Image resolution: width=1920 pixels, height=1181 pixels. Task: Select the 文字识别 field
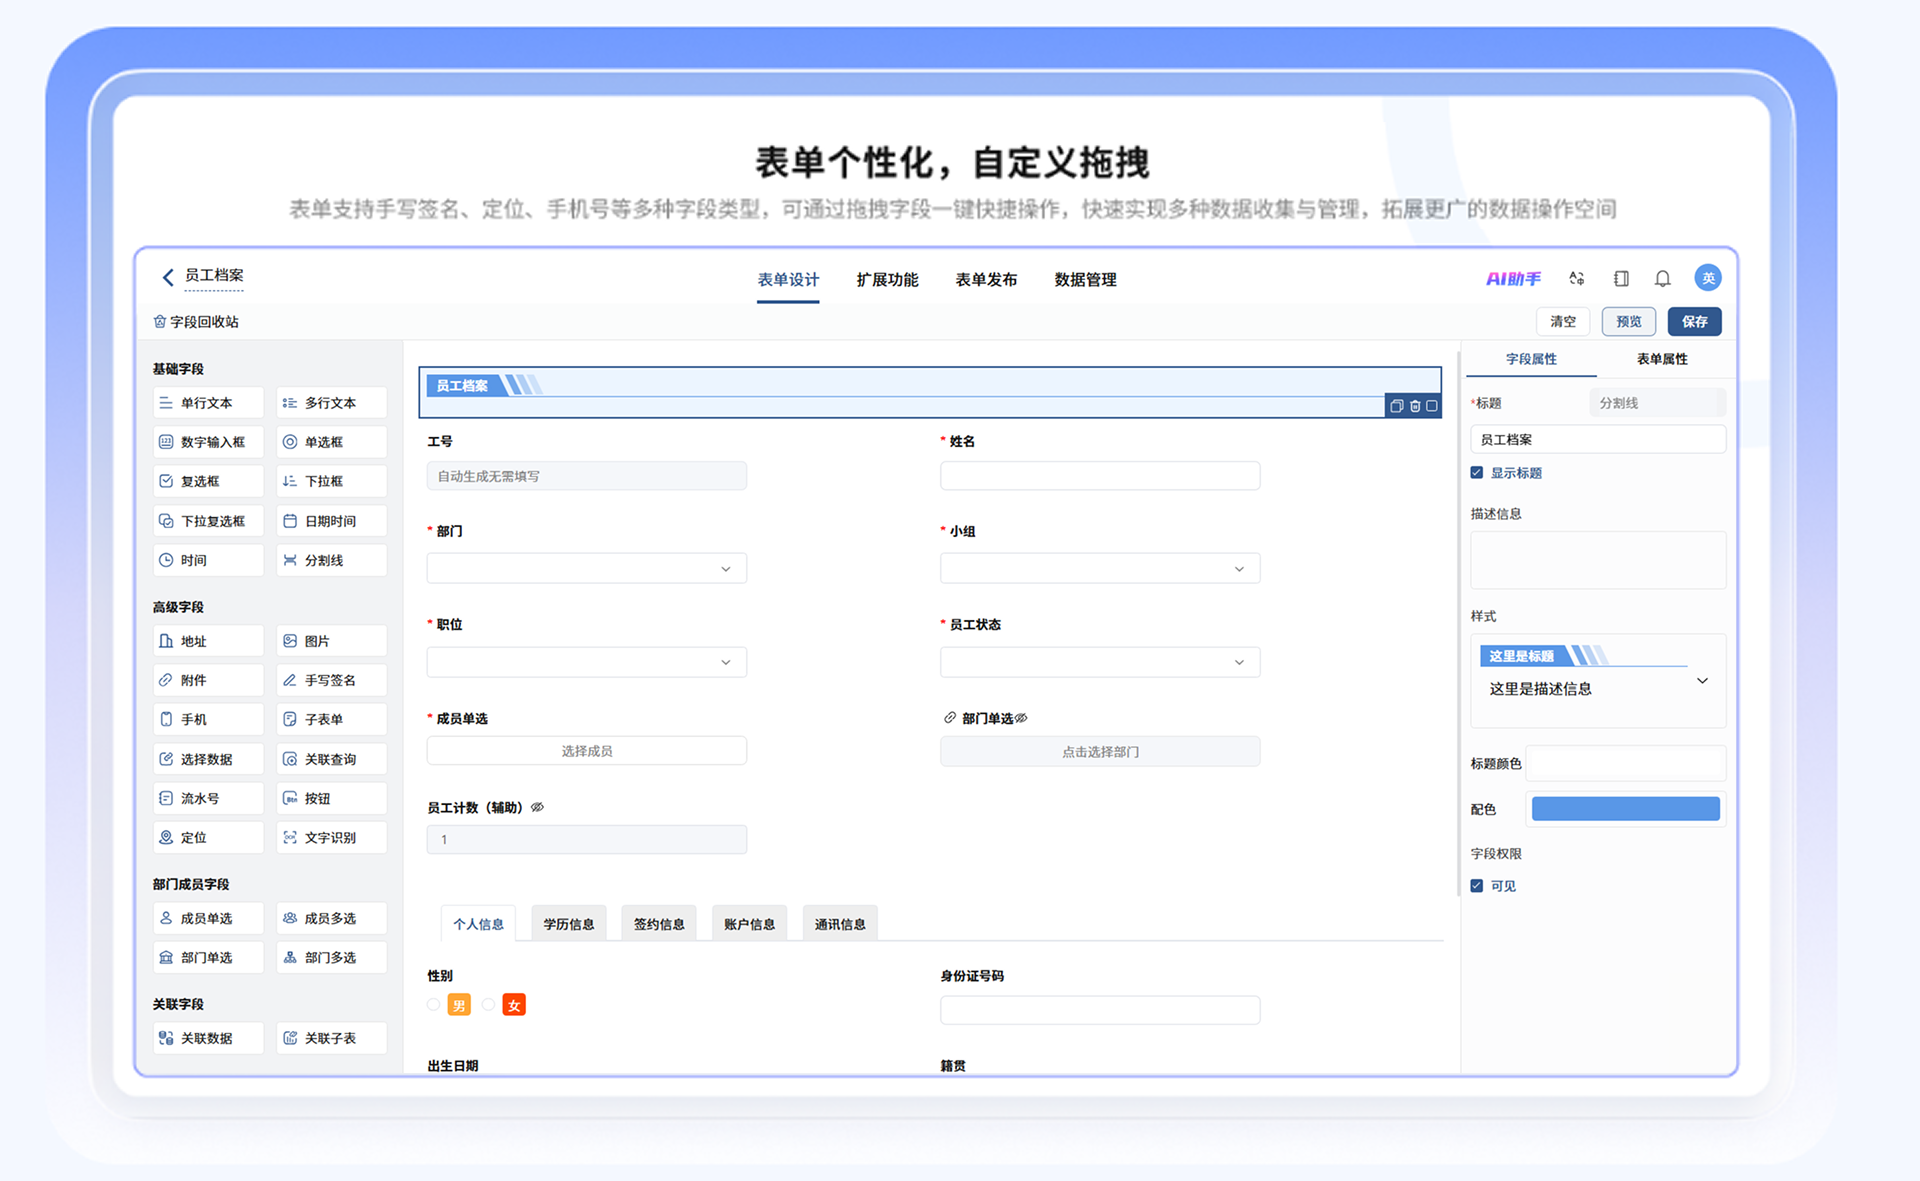pyautogui.click(x=331, y=837)
